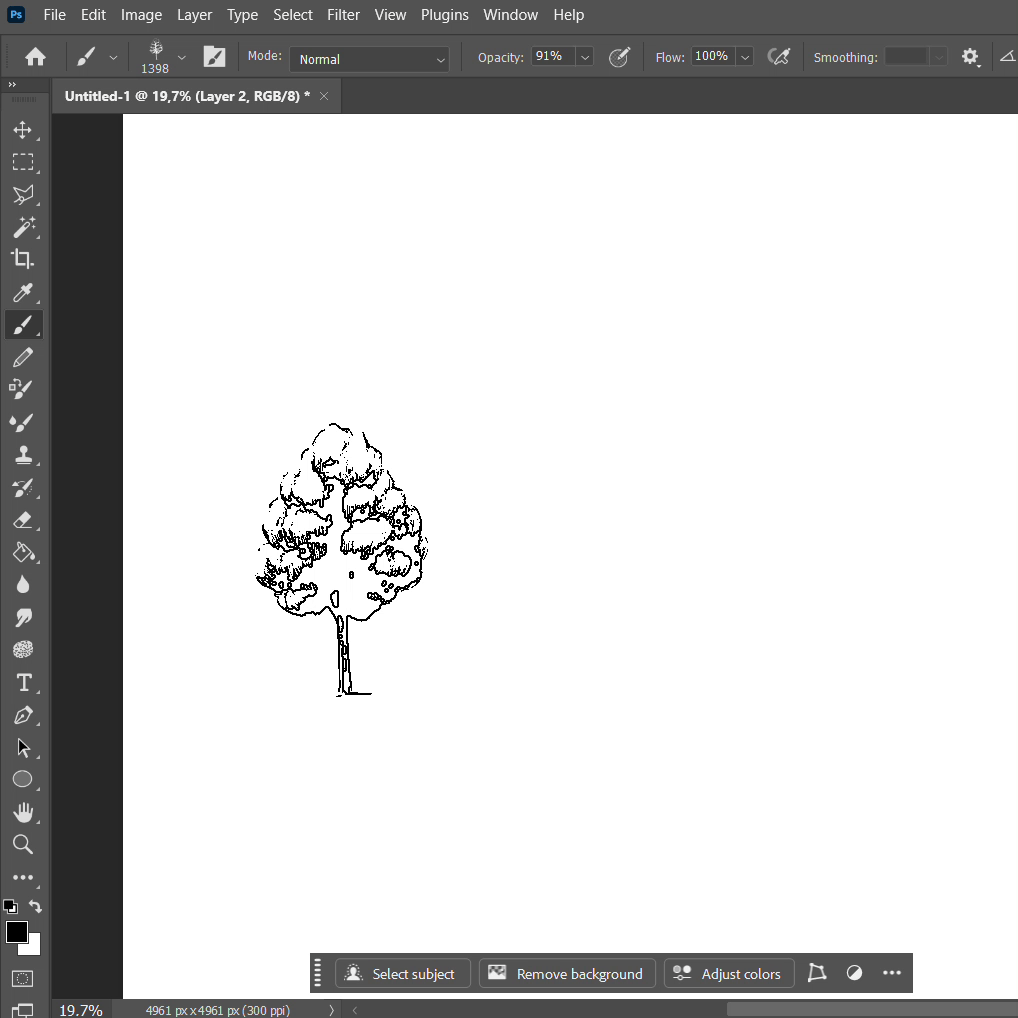Open the Layer menu
This screenshot has height=1018, width=1018.
point(194,15)
